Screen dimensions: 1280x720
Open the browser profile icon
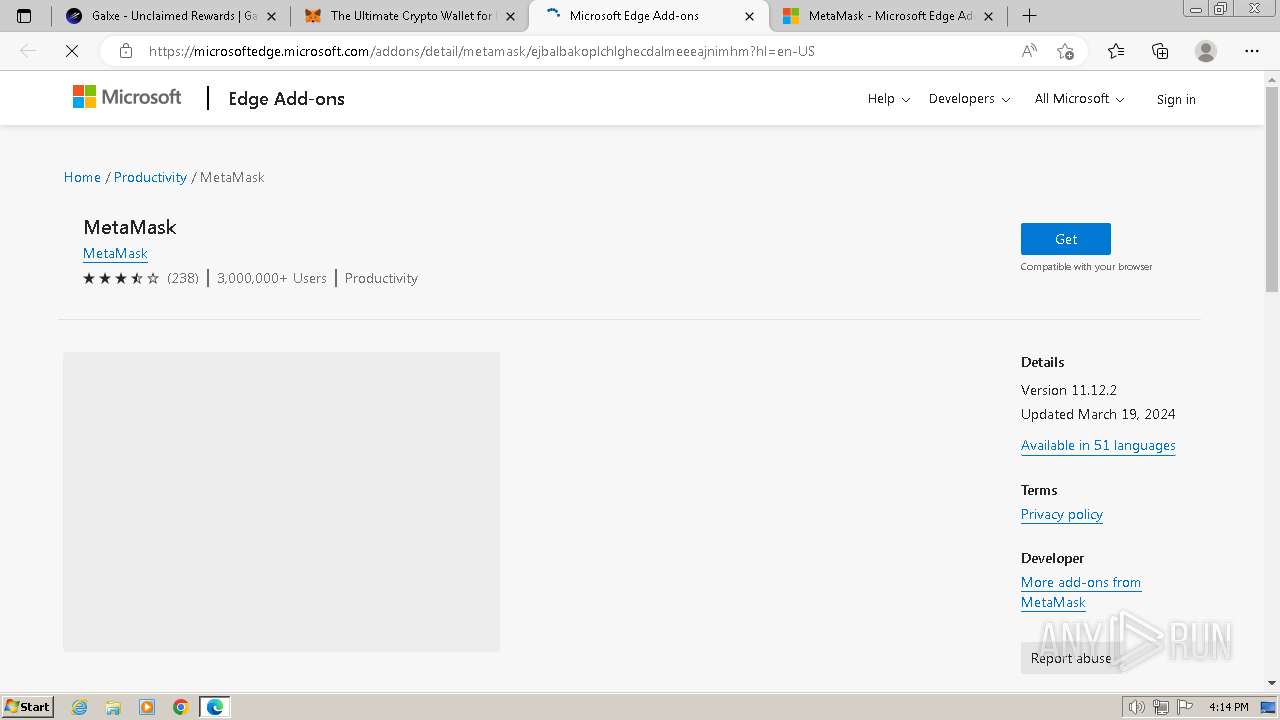(1206, 51)
